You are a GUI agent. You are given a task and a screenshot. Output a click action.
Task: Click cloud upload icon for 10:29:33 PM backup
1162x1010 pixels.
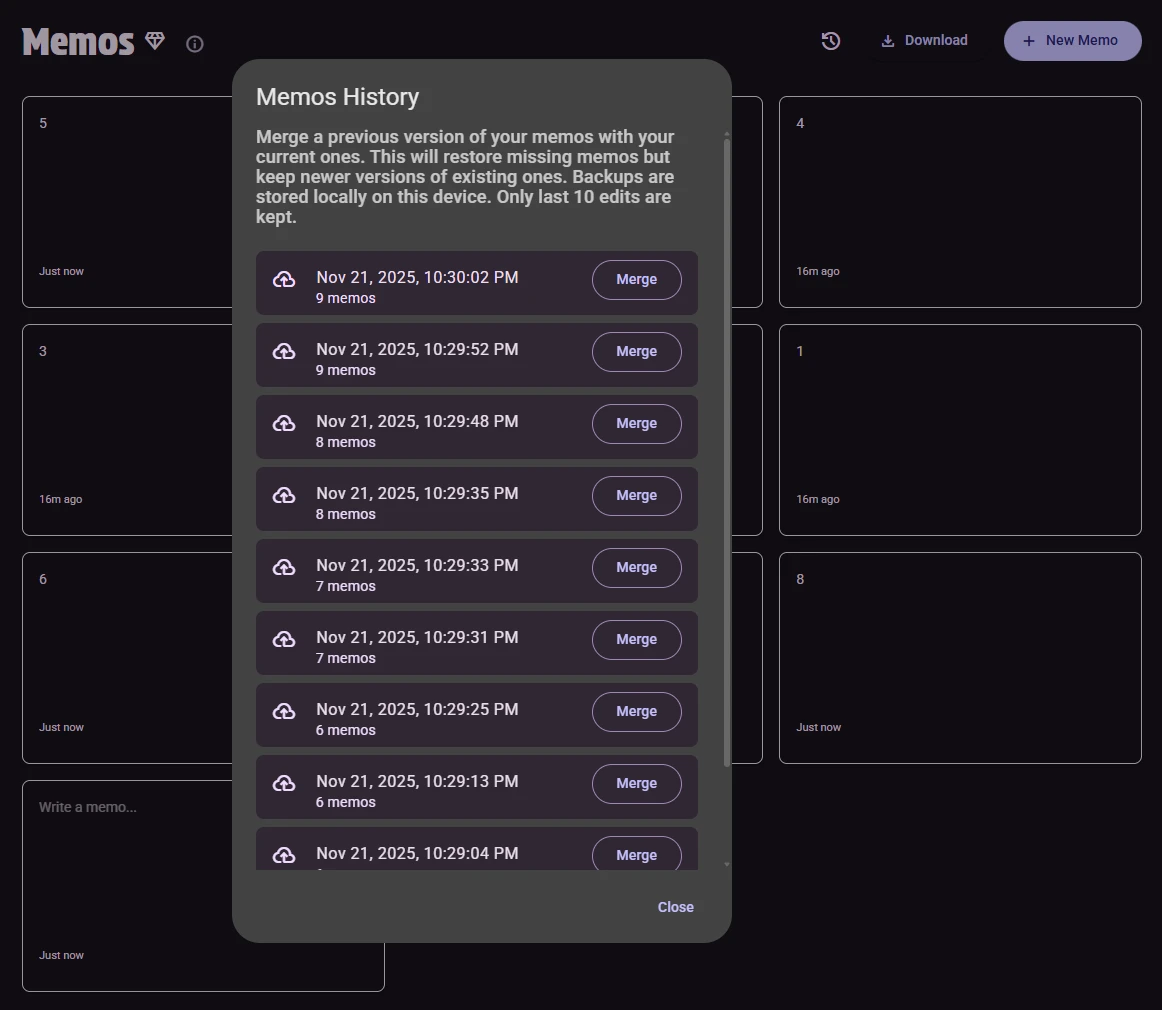click(284, 568)
